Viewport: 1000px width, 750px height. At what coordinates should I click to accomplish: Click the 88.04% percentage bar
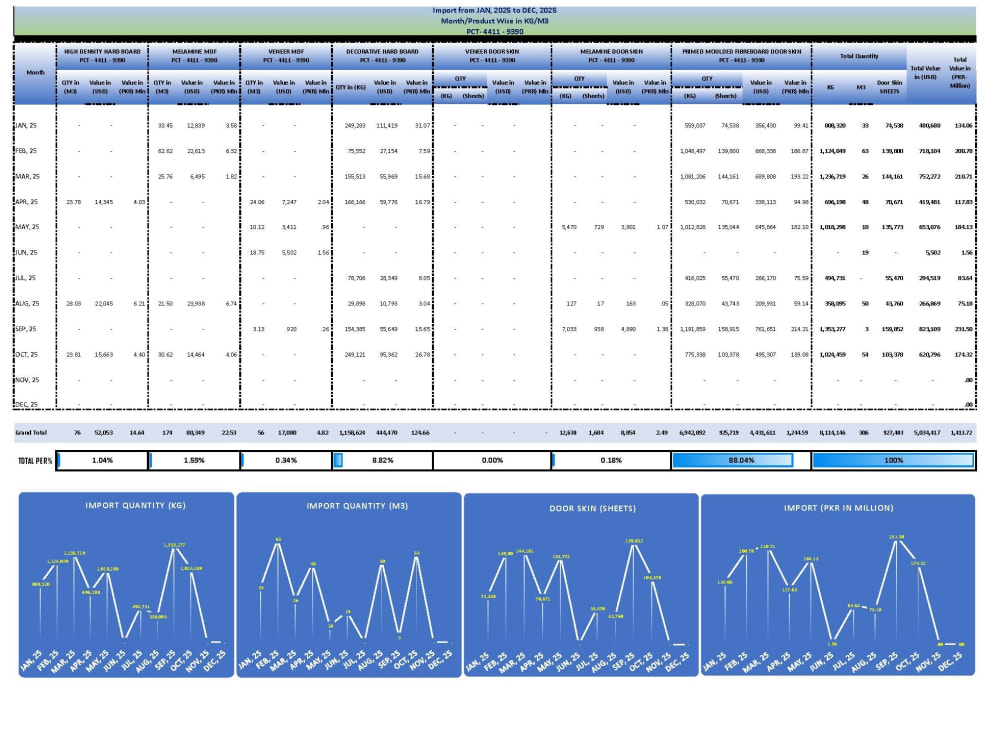[x=741, y=460]
